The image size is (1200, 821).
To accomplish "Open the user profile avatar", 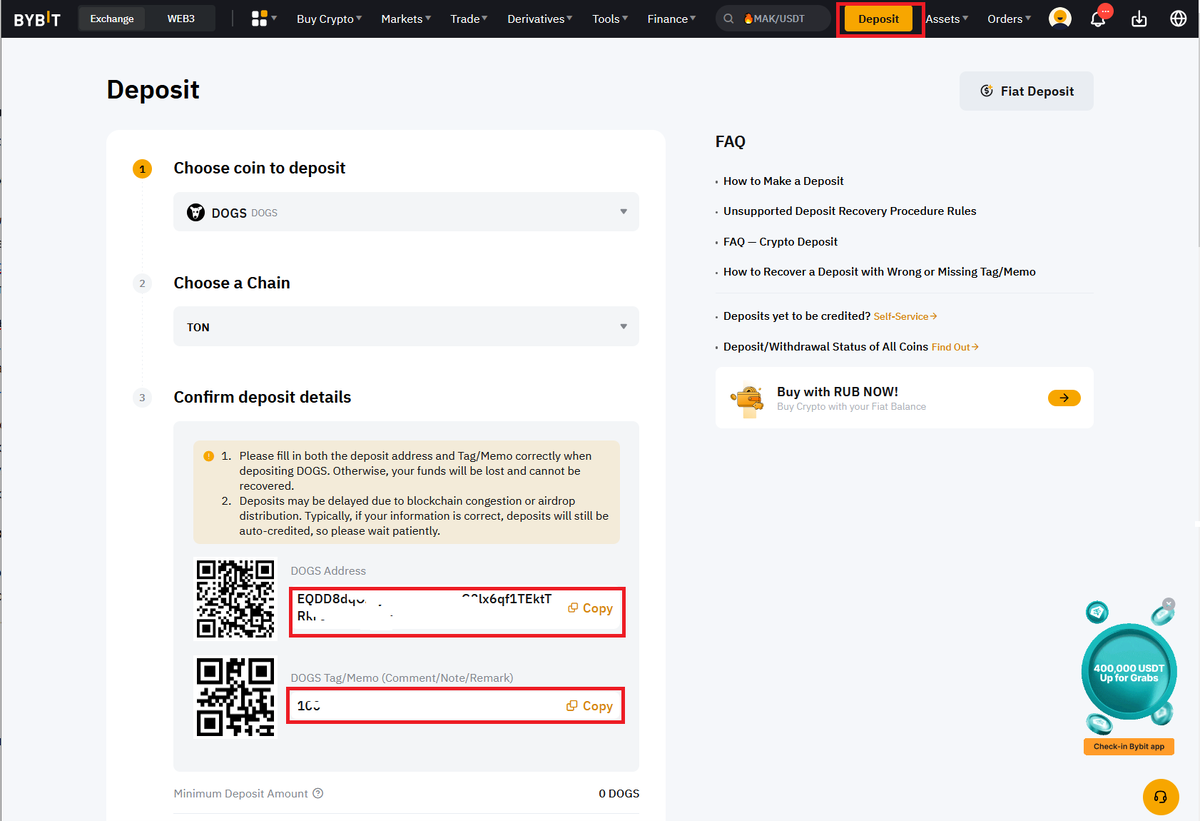I will (x=1060, y=18).
